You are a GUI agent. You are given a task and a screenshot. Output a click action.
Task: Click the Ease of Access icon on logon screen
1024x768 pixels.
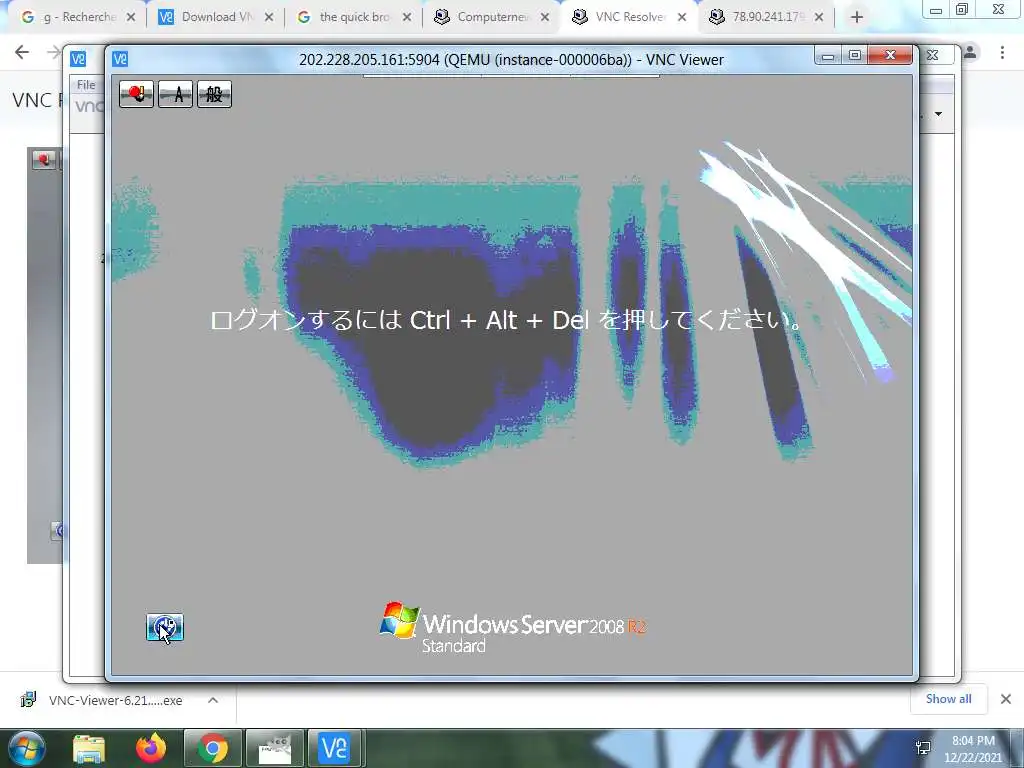(x=165, y=628)
